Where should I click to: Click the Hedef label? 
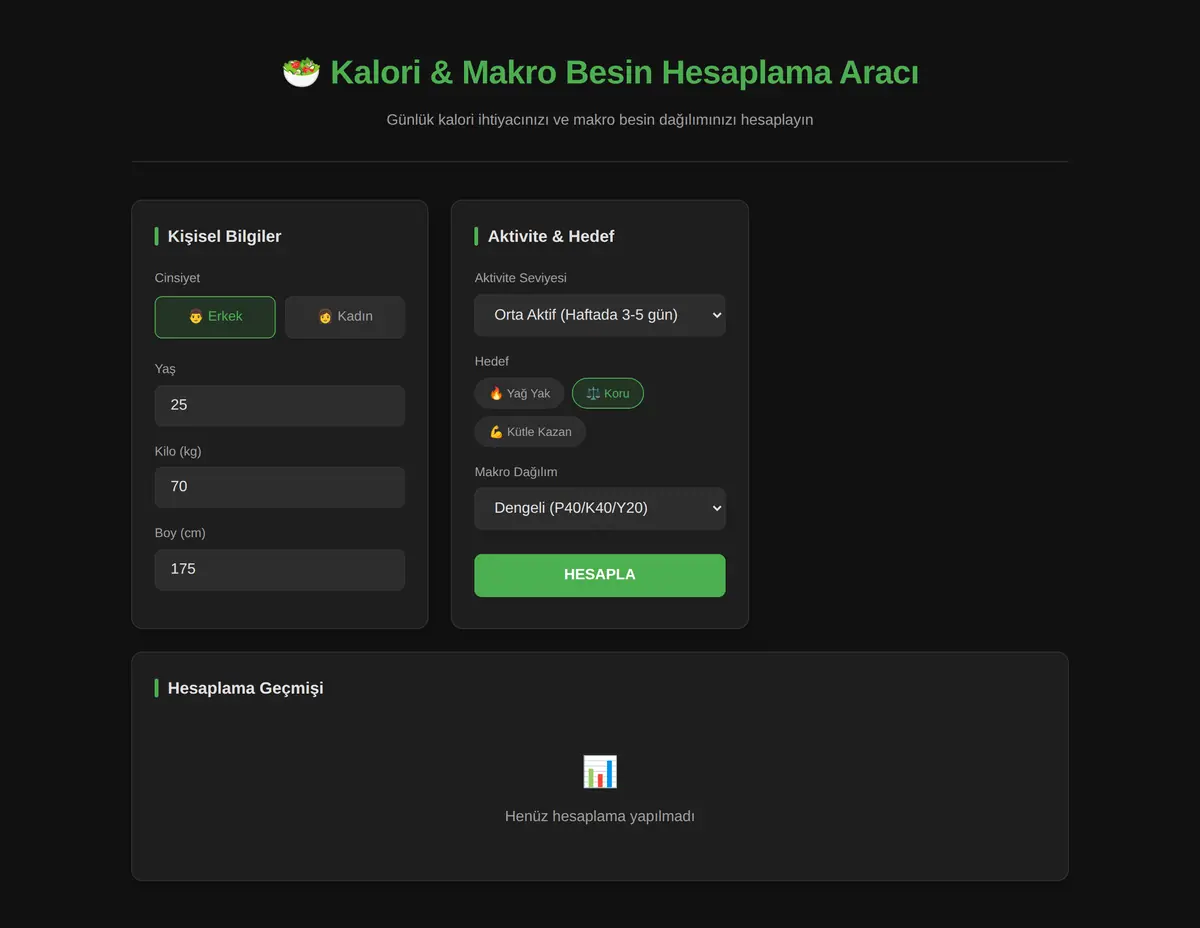(x=492, y=361)
